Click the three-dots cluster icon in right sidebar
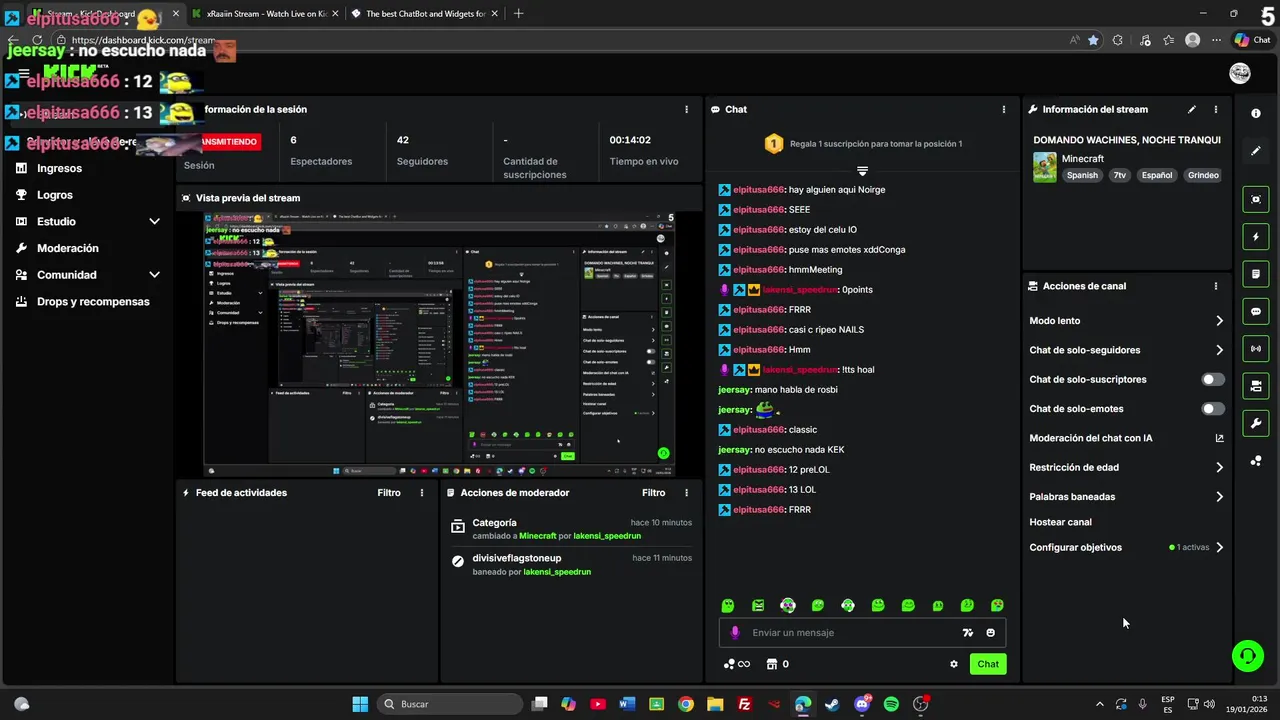Screen dimensions: 1280x720 (1256, 461)
